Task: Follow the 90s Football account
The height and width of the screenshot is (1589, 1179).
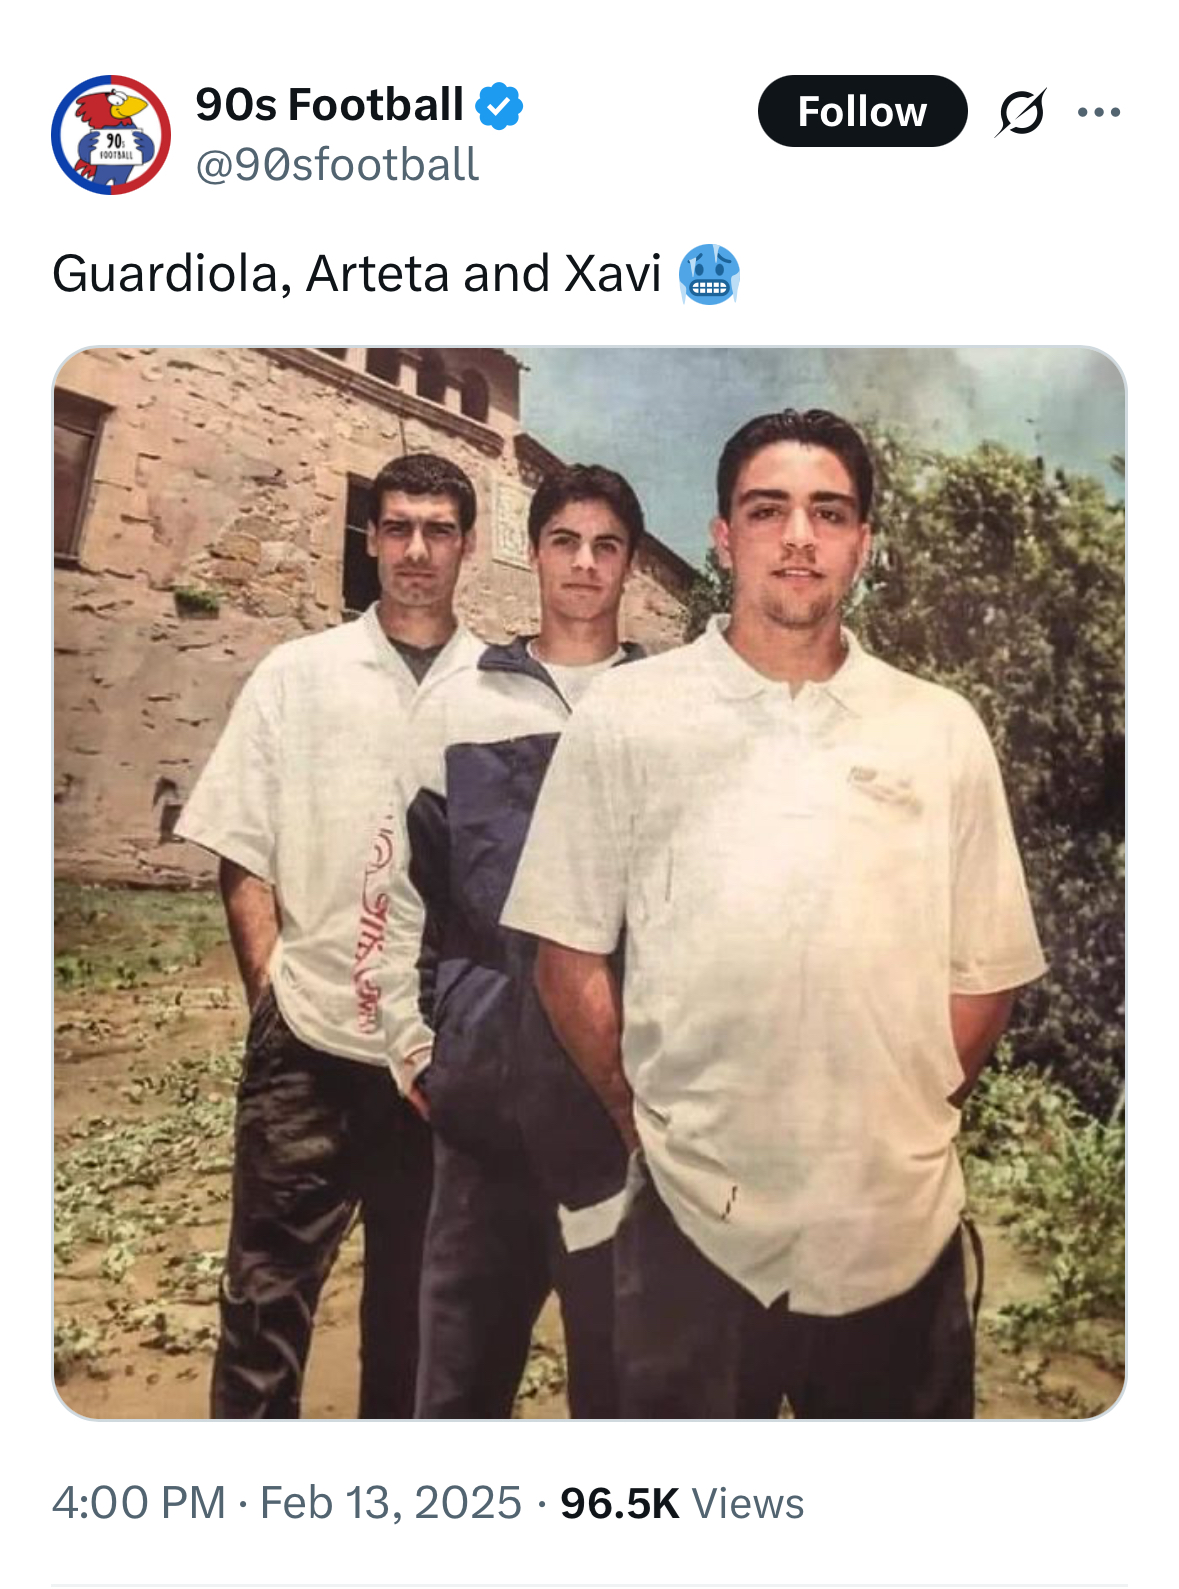Action: [x=862, y=111]
